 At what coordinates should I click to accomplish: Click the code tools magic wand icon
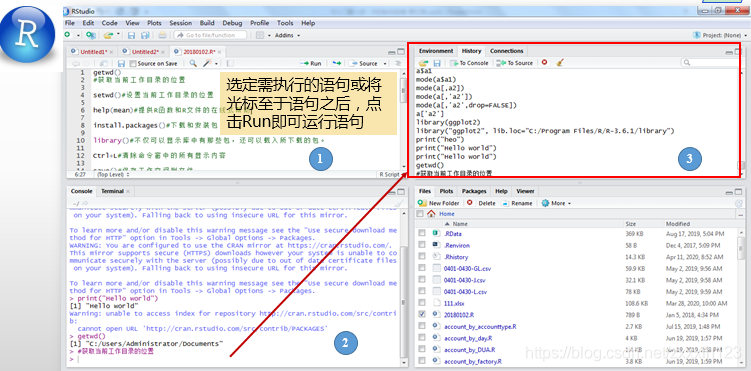[x=208, y=63]
